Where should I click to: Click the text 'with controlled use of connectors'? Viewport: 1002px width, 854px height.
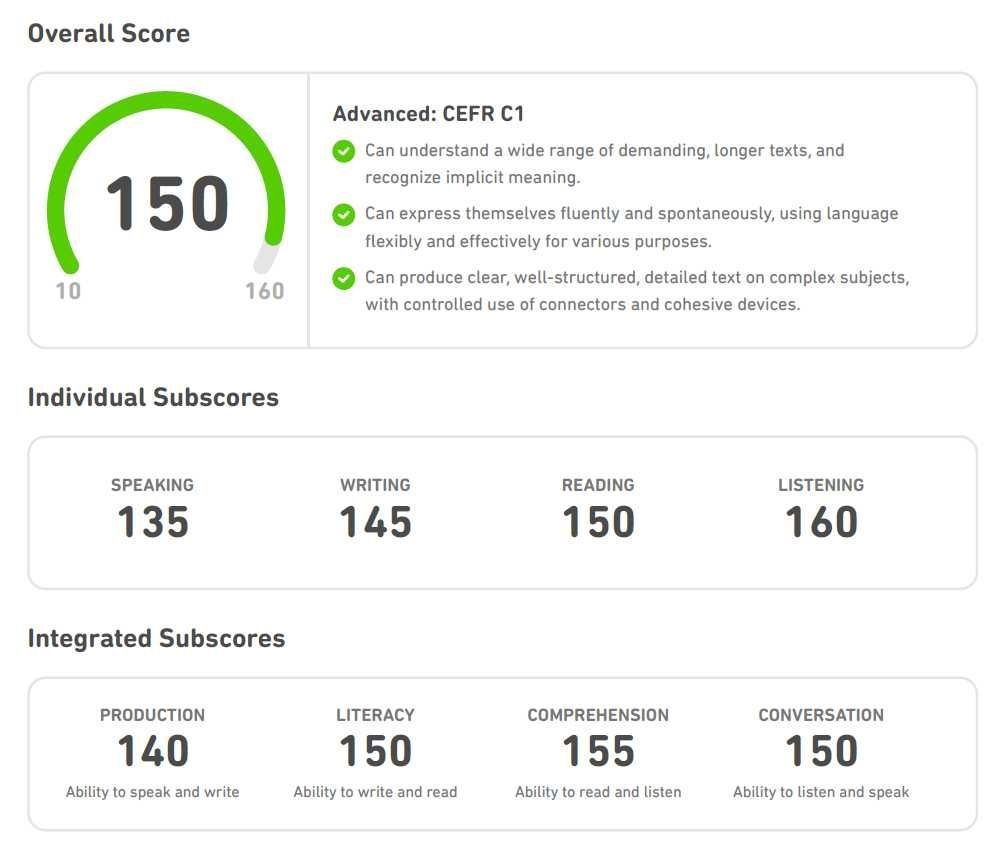[x=497, y=305]
